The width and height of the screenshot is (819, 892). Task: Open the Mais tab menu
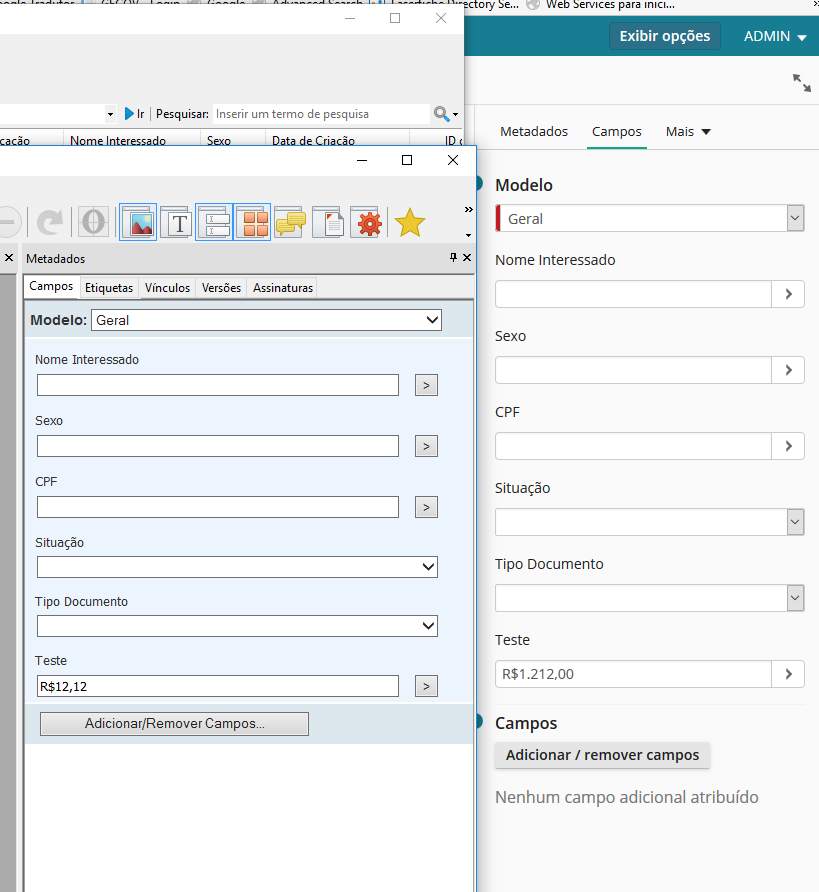(x=688, y=132)
